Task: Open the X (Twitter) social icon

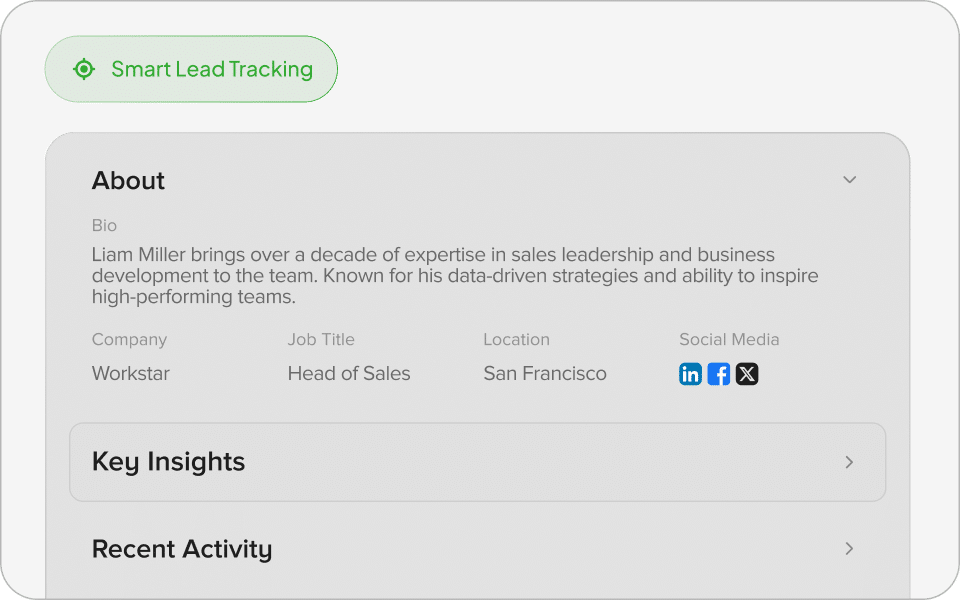Action: (747, 374)
